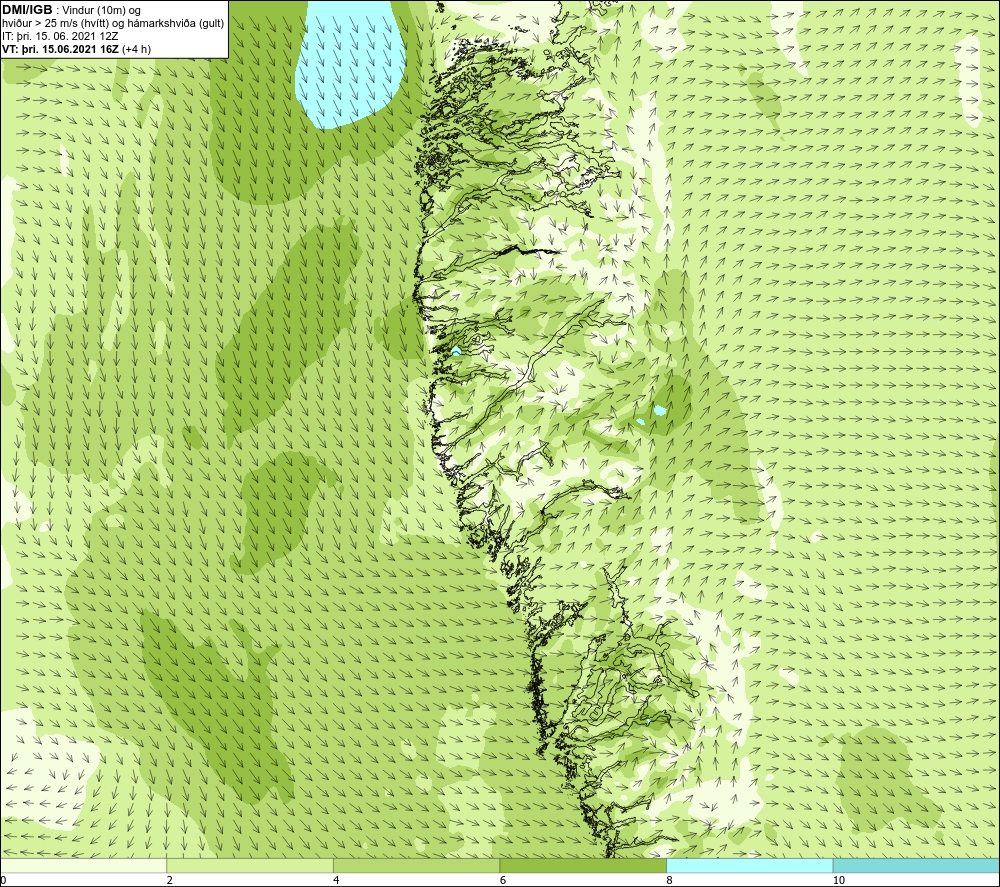1000x887 pixels.
Task: Click the DMI/IGB title in the legend box
Action: click(x=27, y=10)
